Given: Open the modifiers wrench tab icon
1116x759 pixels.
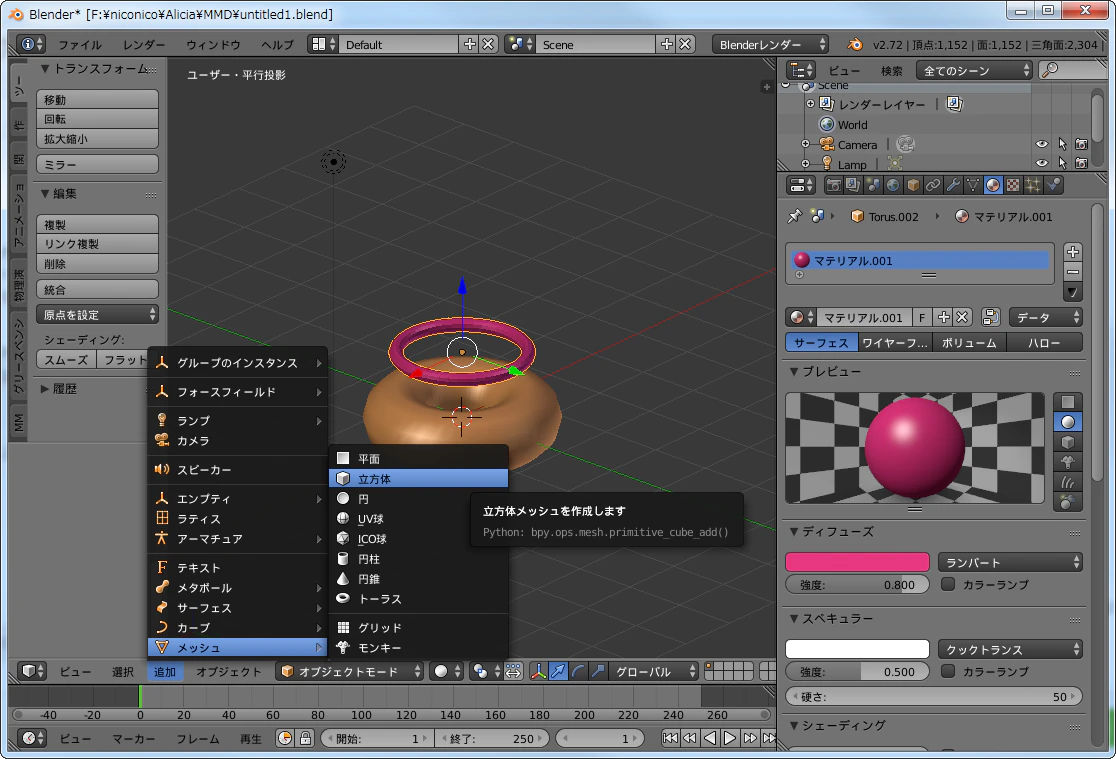Looking at the screenshot, I should click(952, 185).
